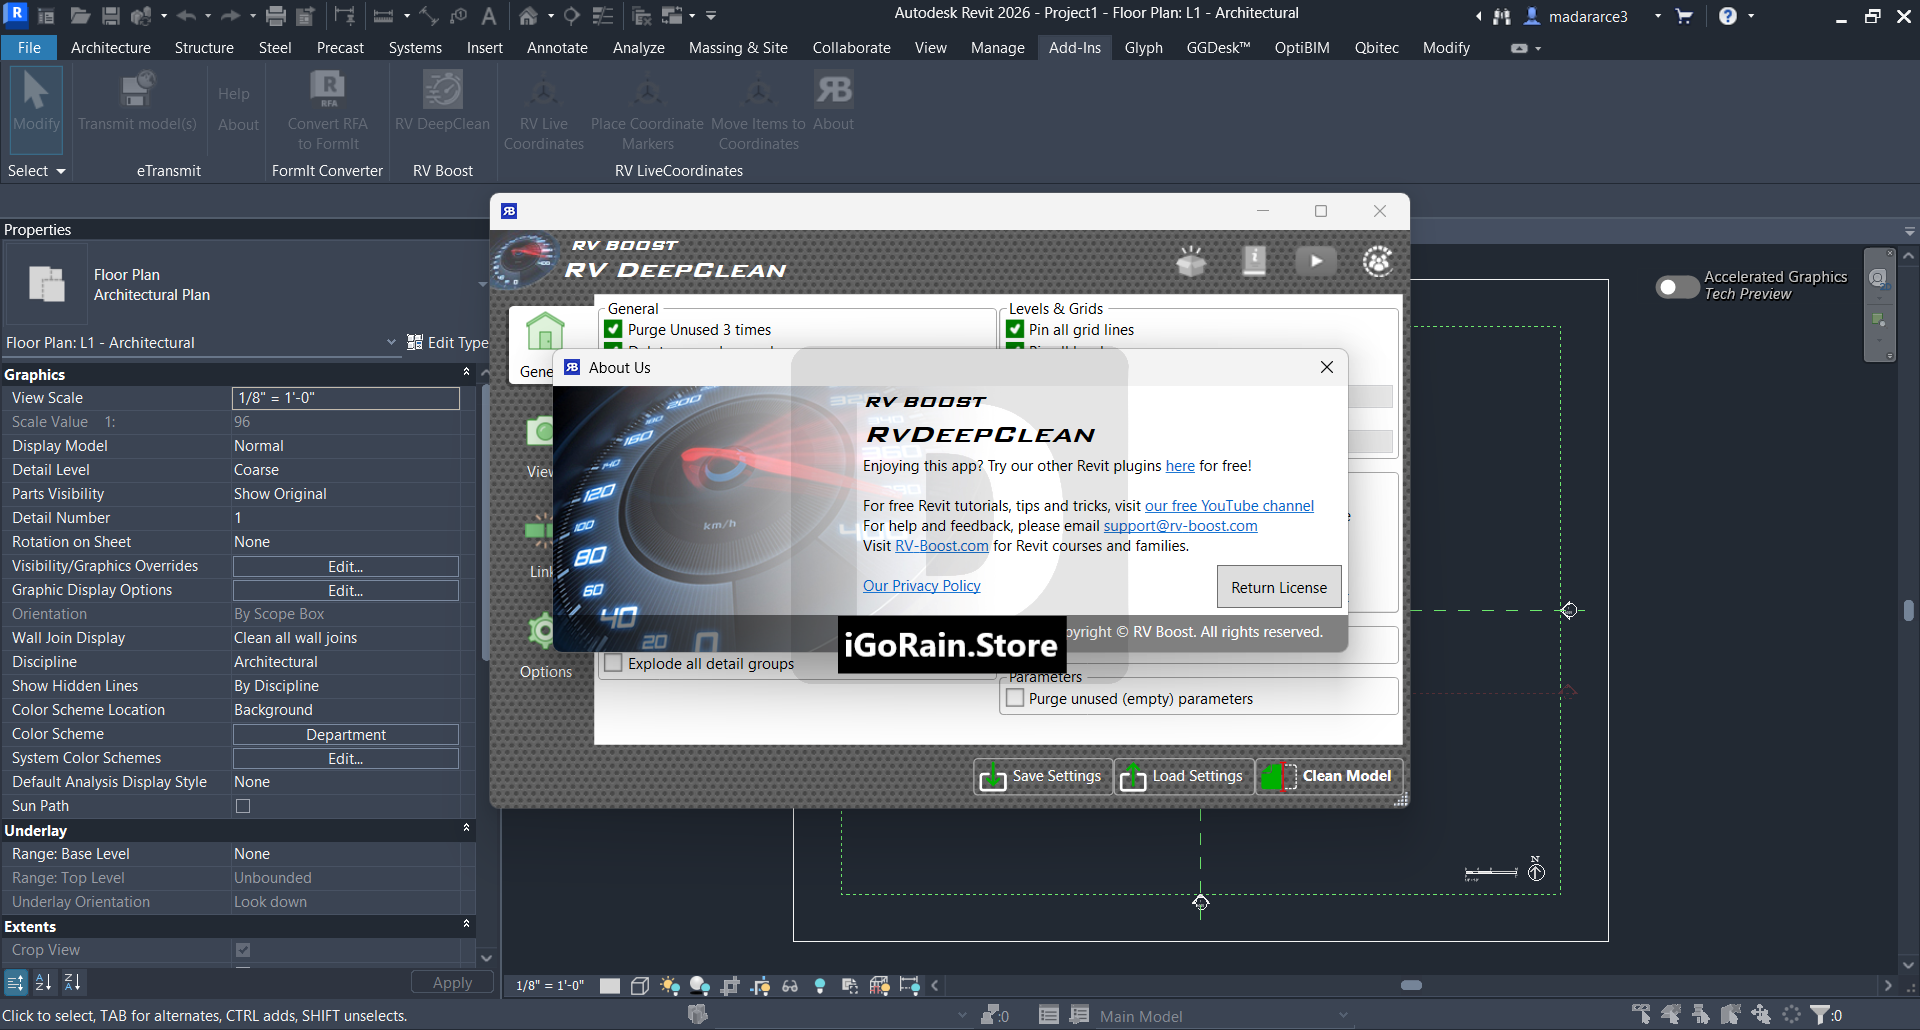Toggle the Accelerated Graphics Tech Preview switch
1920x1030 pixels.
pyautogui.click(x=1677, y=287)
